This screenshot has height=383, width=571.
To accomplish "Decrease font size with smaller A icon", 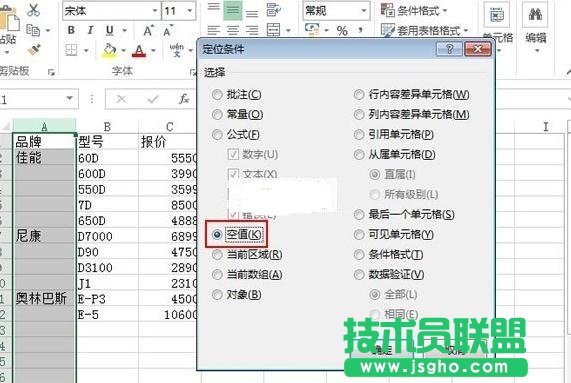I will point(168,31).
